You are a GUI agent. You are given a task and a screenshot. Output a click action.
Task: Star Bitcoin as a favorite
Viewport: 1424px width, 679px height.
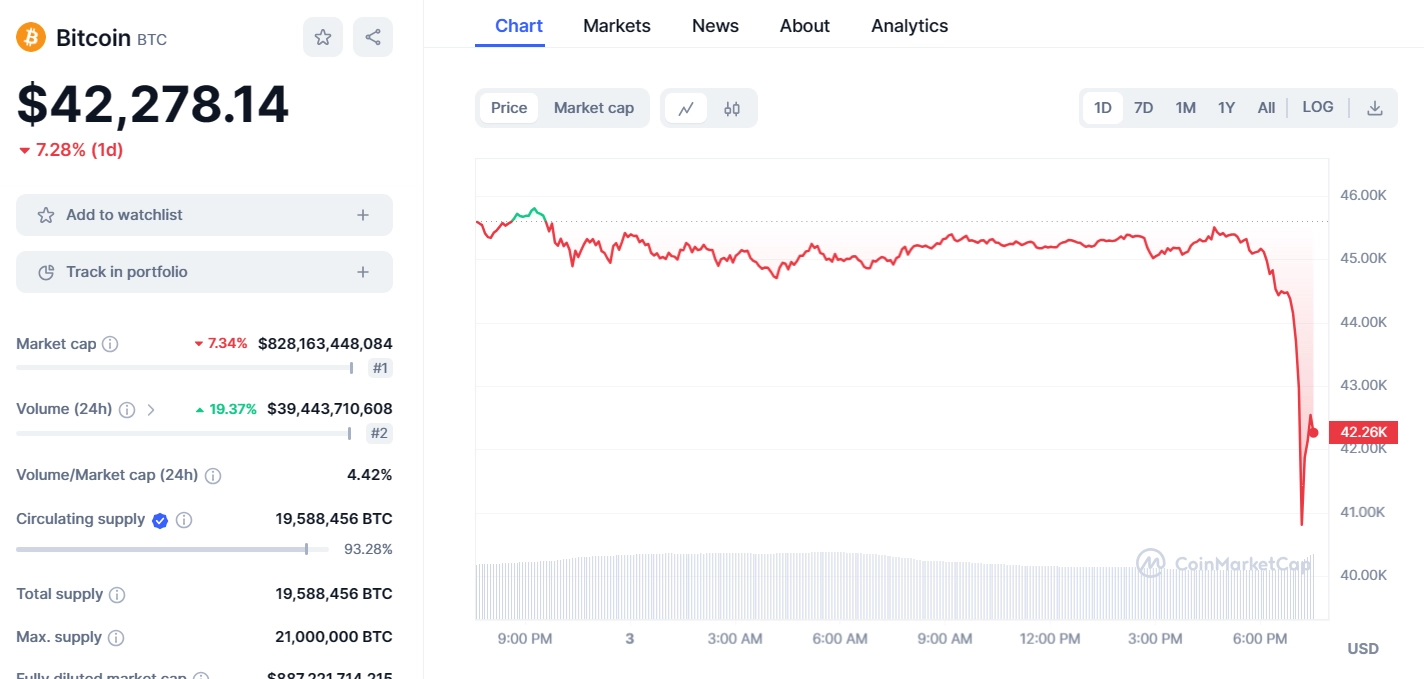click(323, 37)
